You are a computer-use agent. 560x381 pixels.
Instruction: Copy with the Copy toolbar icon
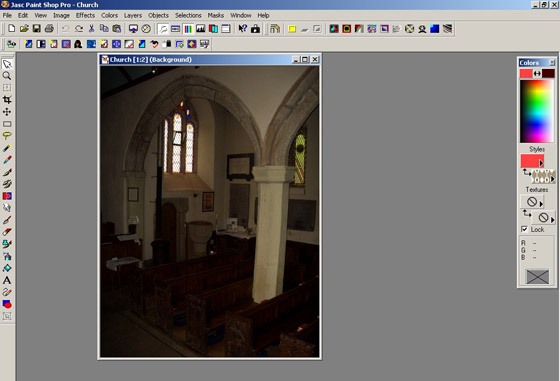tap(104, 29)
